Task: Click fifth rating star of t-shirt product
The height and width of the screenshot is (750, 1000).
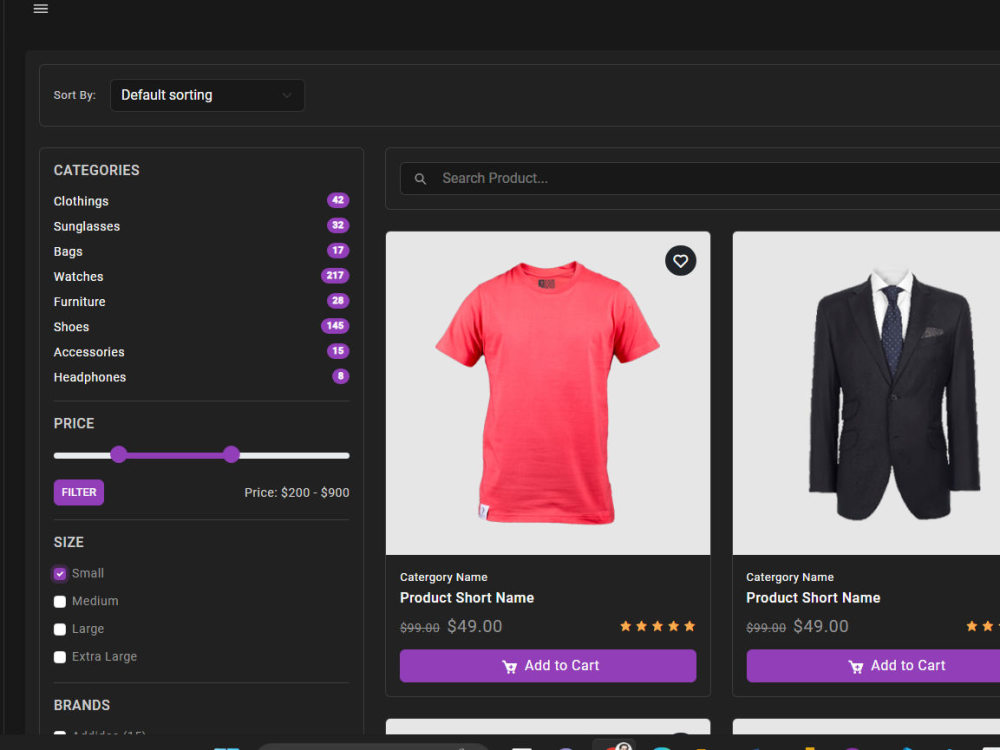Action: [689, 626]
